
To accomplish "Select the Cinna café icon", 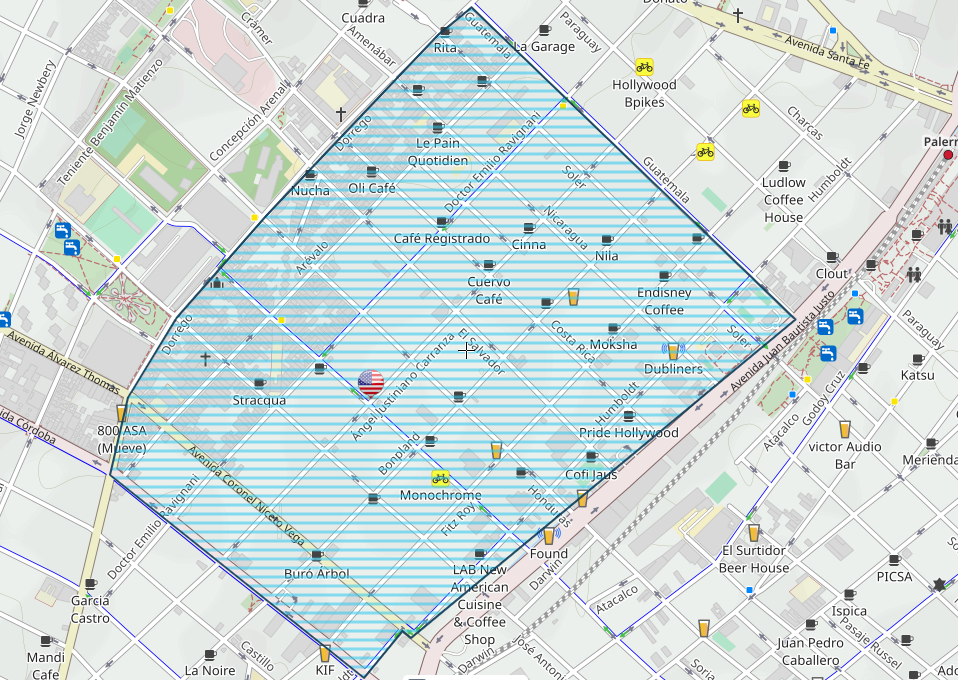I will click(529, 228).
